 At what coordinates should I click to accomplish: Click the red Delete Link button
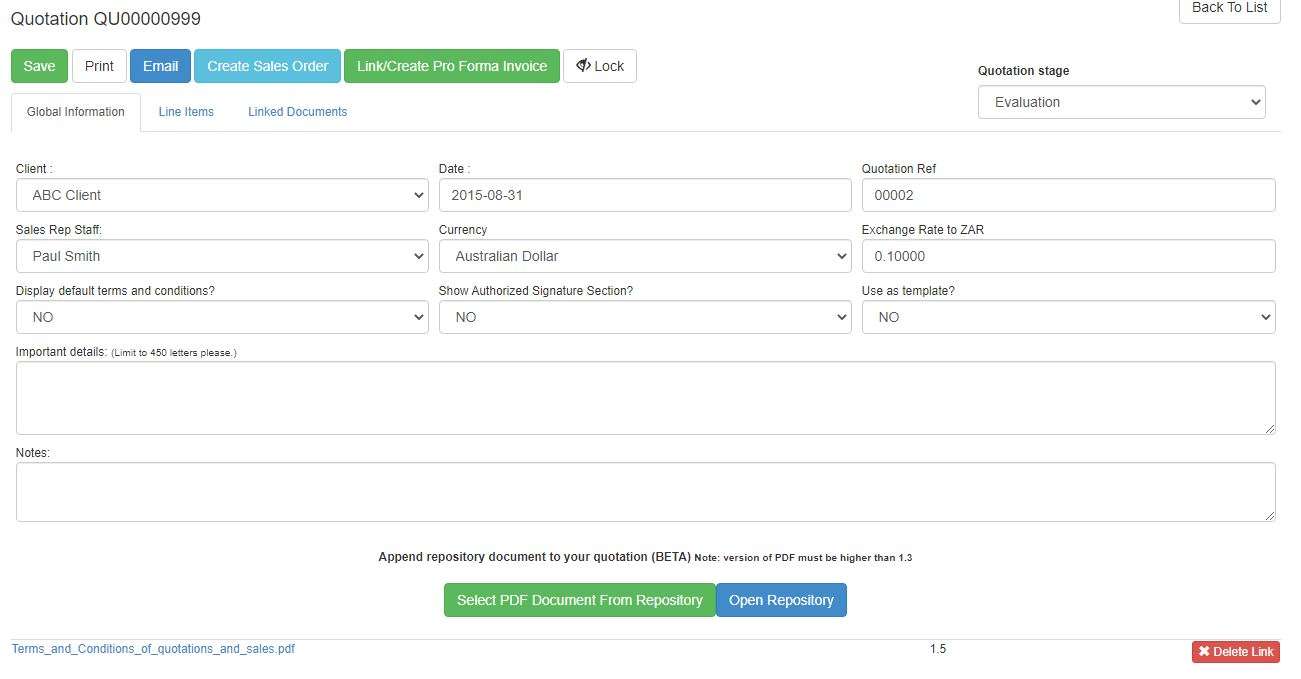(x=1235, y=652)
